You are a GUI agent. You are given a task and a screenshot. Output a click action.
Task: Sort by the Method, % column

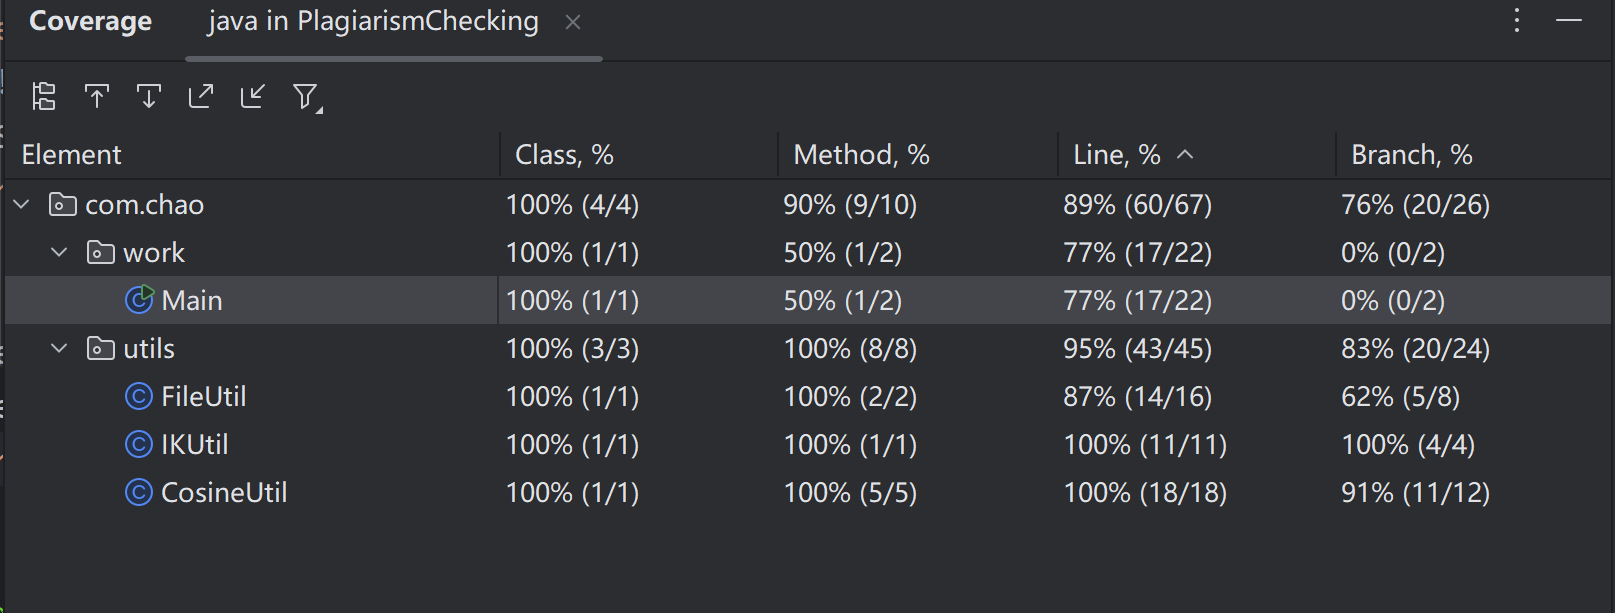pyautogui.click(x=861, y=155)
